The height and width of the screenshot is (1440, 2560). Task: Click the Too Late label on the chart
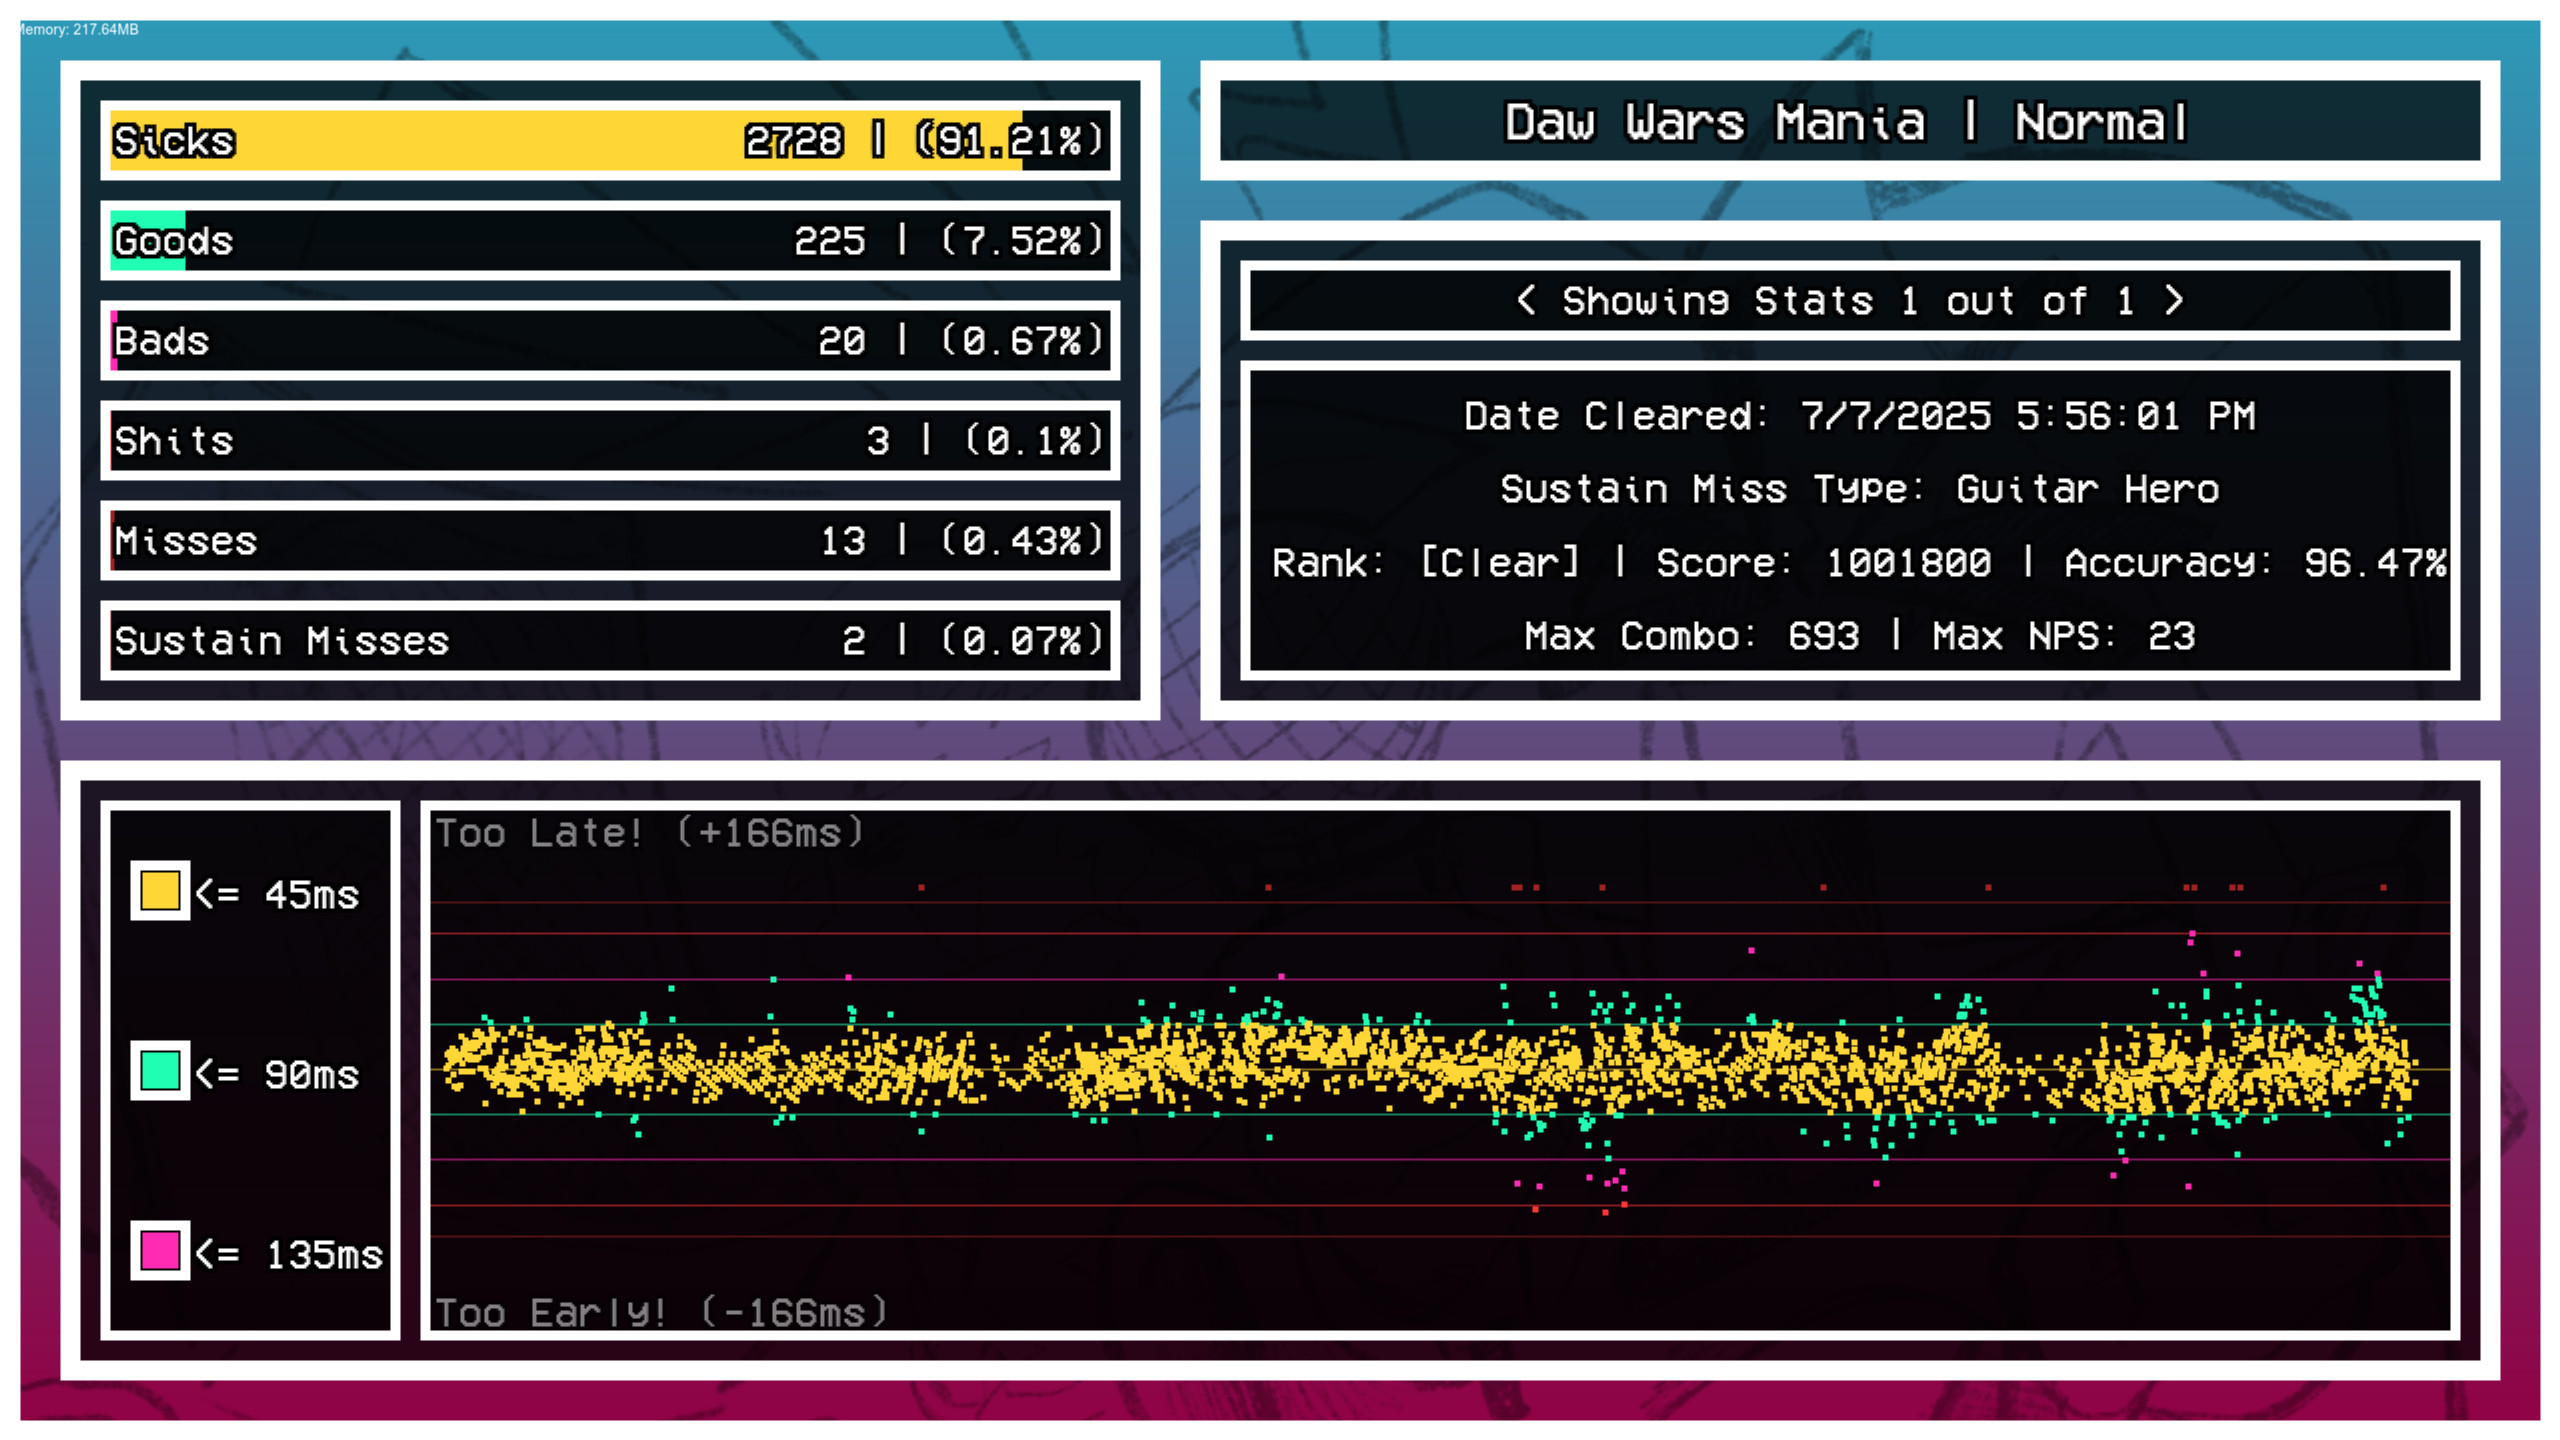pyautogui.click(x=645, y=831)
